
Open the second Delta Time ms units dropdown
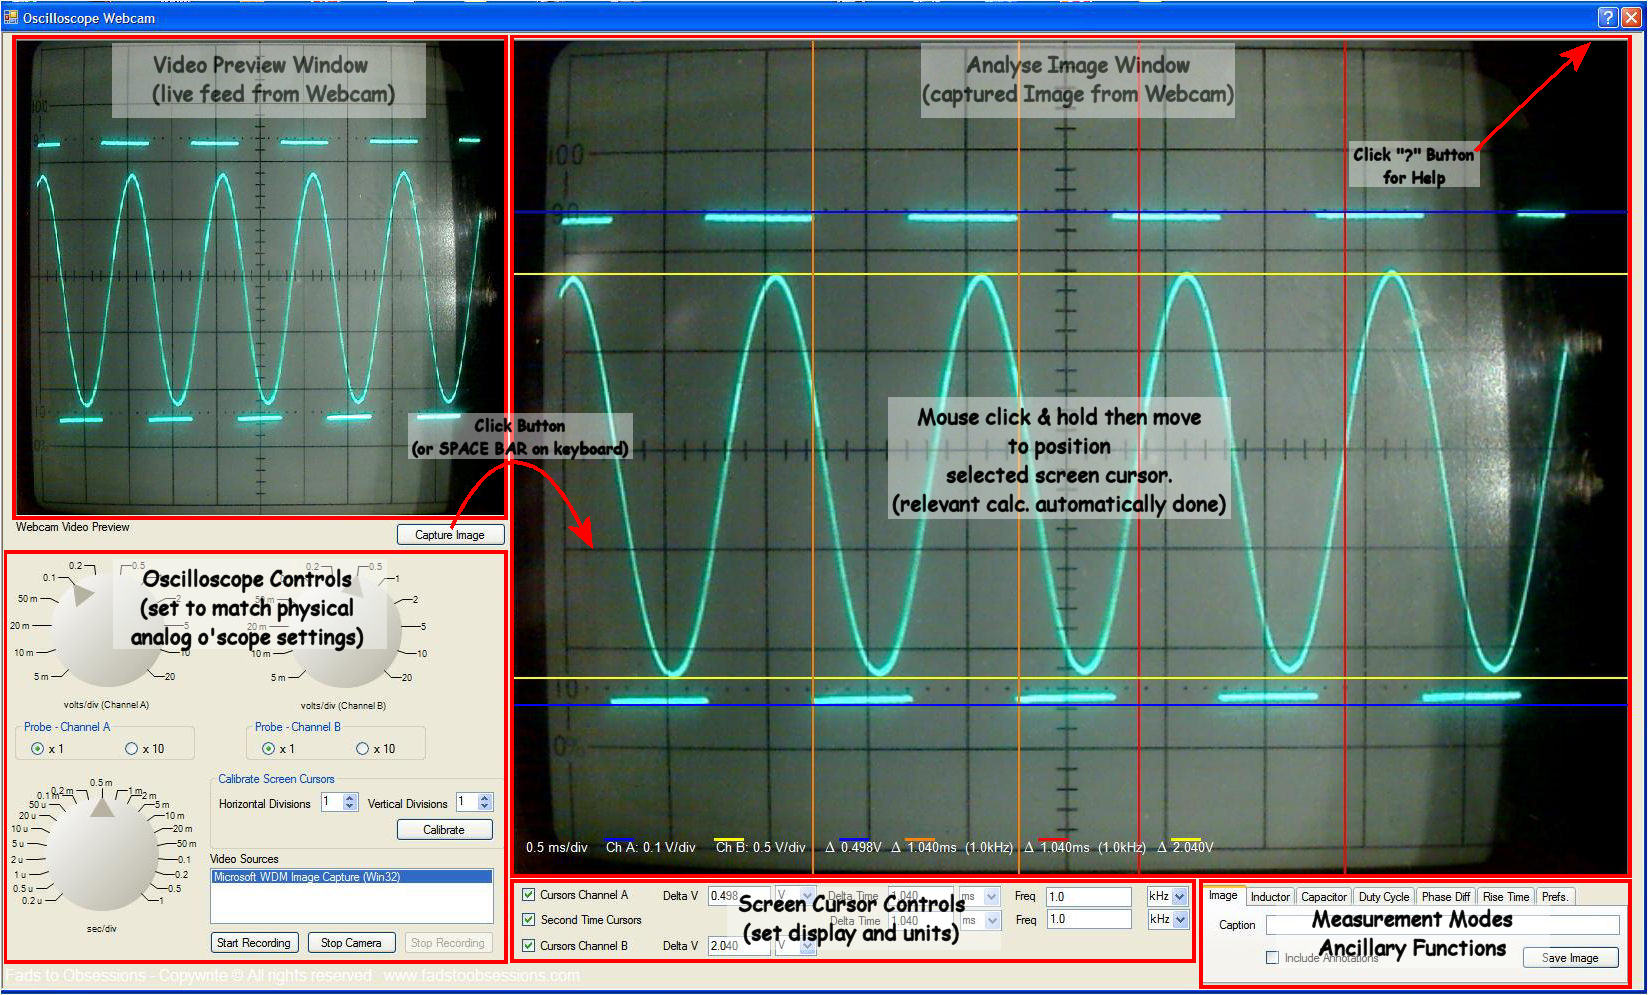(x=992, y=919)
